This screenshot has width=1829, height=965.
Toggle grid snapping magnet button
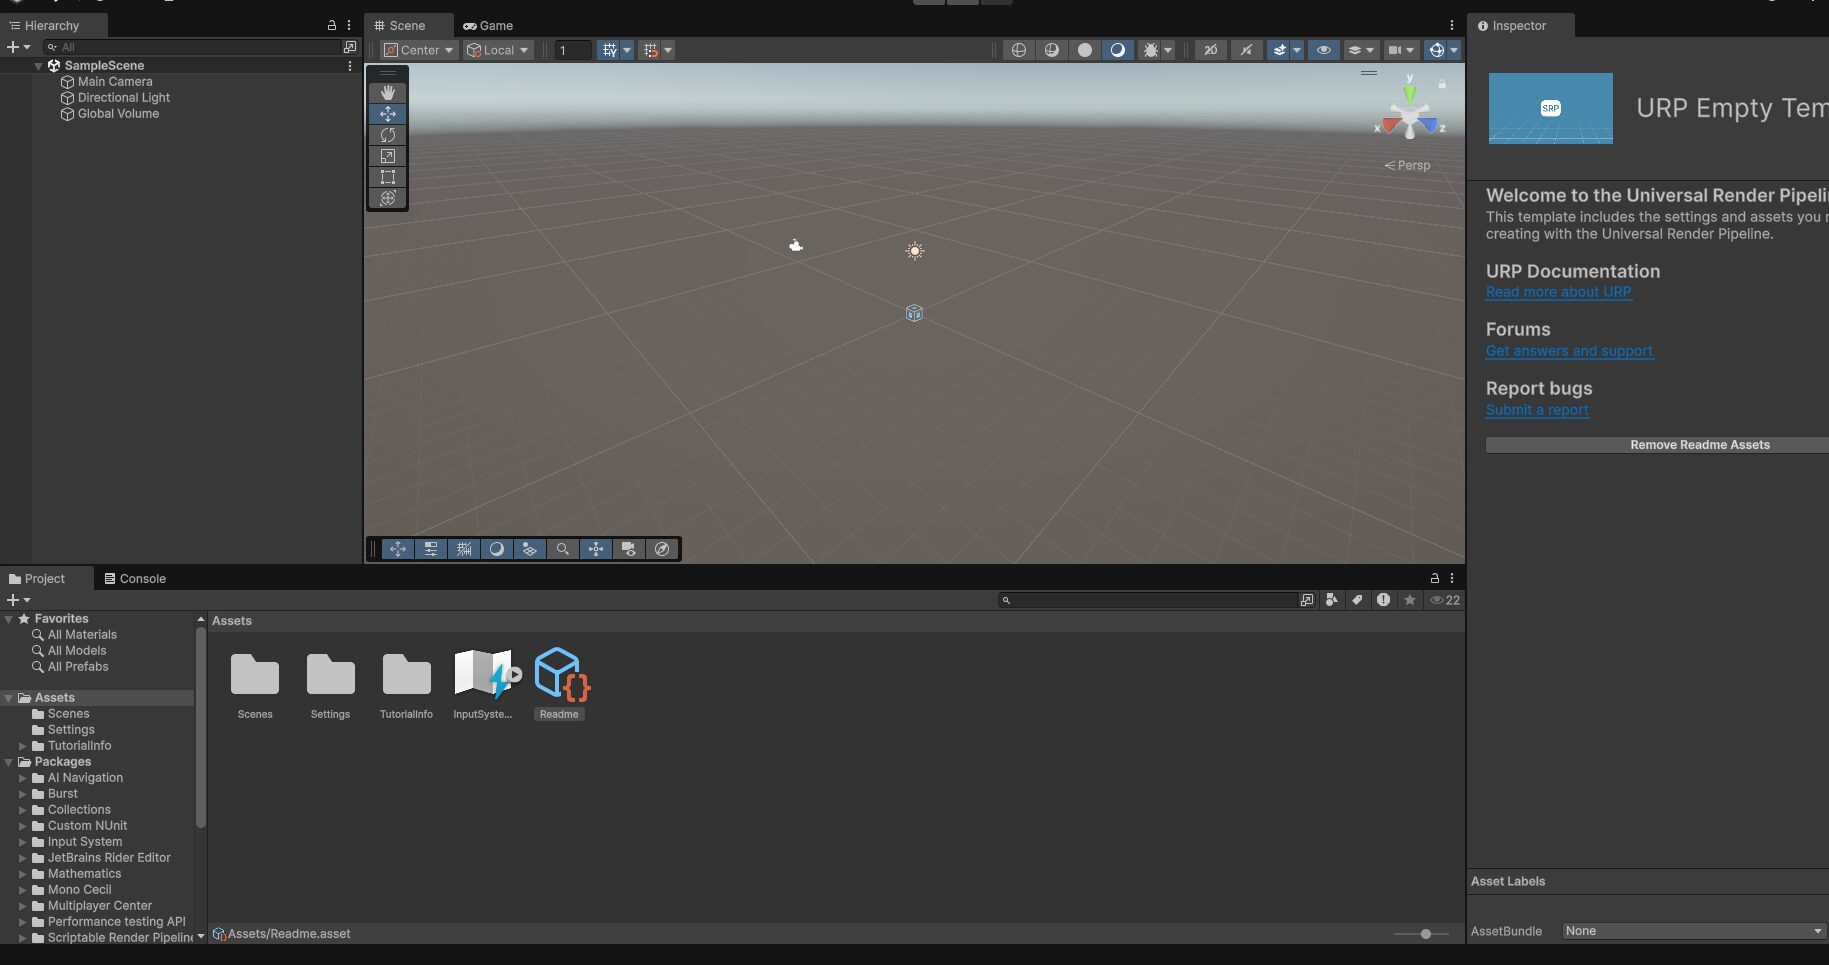click(650, 50)
